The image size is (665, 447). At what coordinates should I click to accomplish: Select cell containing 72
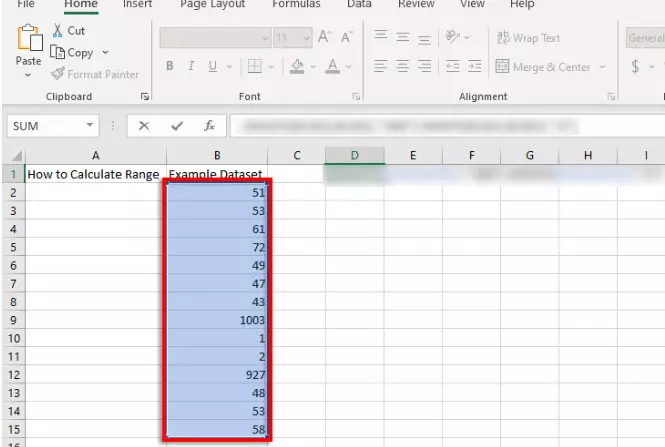click(217, 247)
